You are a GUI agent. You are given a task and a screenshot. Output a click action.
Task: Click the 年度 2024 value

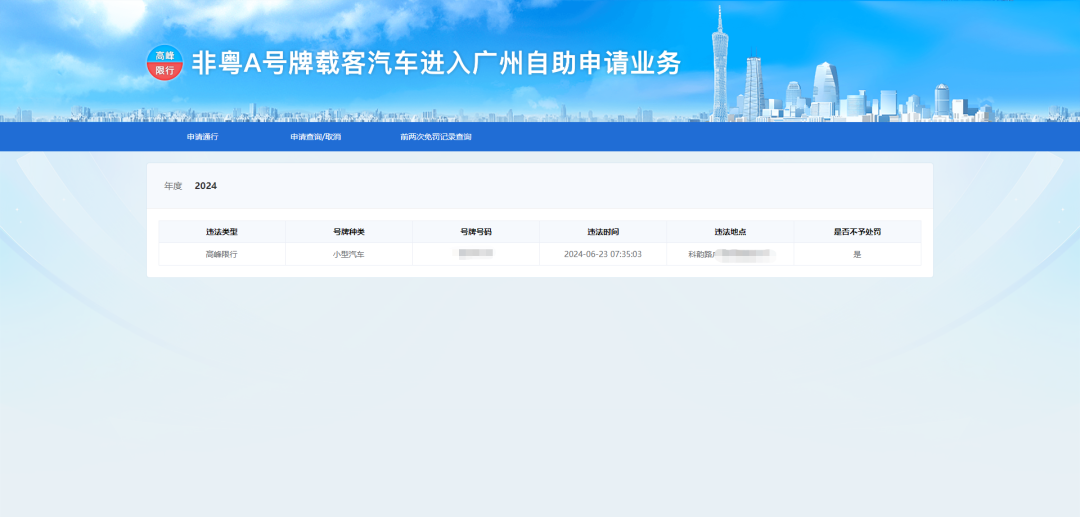tap(206, 186)
